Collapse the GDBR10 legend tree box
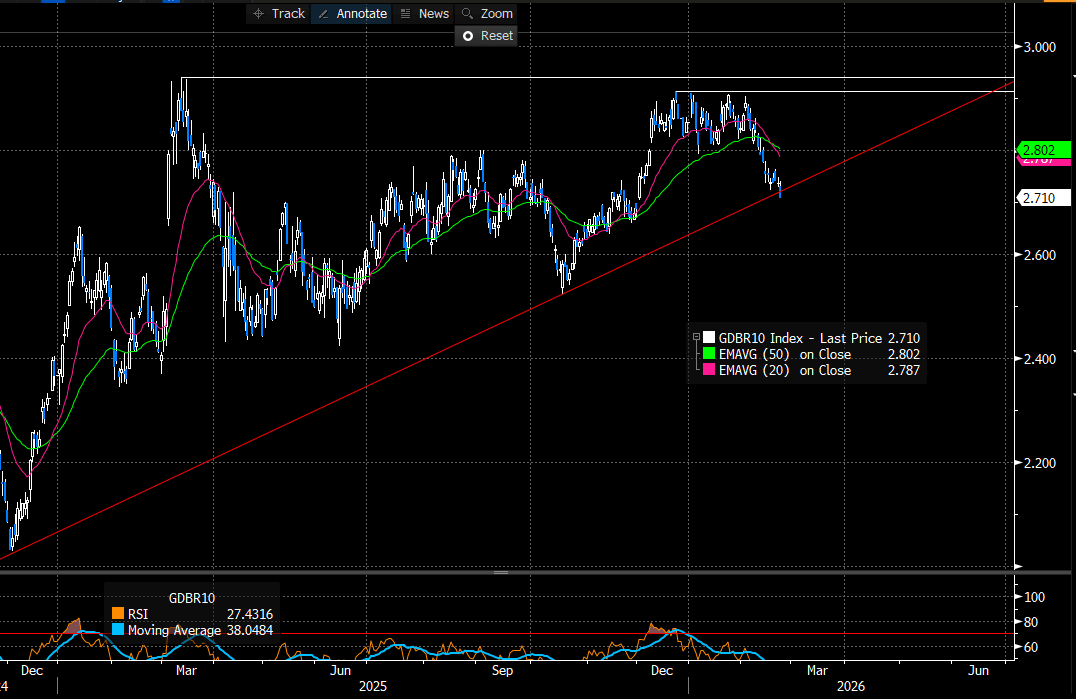 (697, 338)
